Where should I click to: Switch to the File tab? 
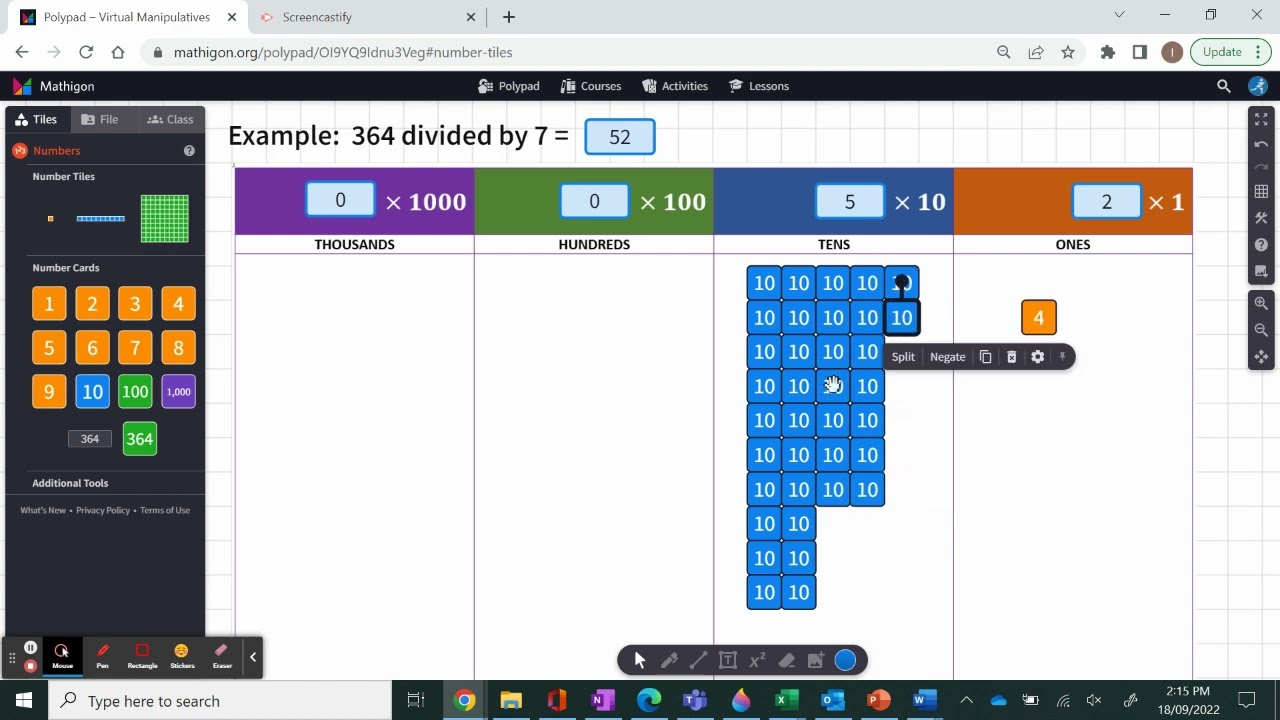pyautogui.click(x=100, y=119)
